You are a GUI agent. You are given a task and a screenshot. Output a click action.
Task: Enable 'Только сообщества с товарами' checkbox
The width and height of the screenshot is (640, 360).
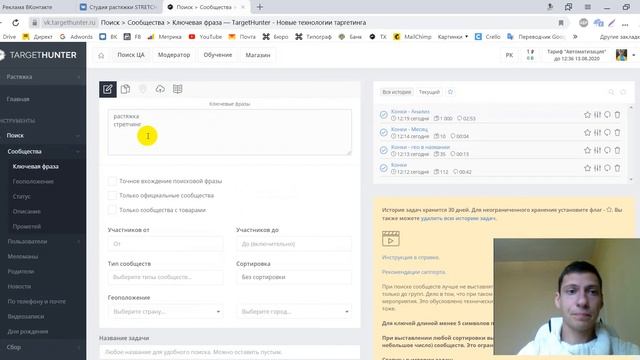point(112,210)
